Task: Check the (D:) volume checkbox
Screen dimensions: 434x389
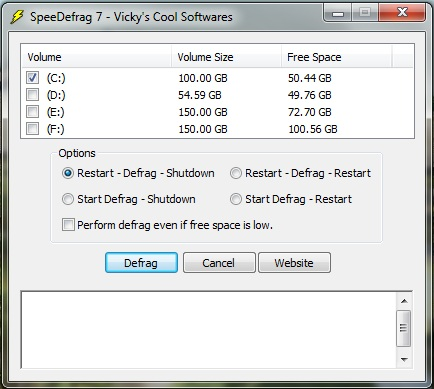Action: click(x=32, y=95)
